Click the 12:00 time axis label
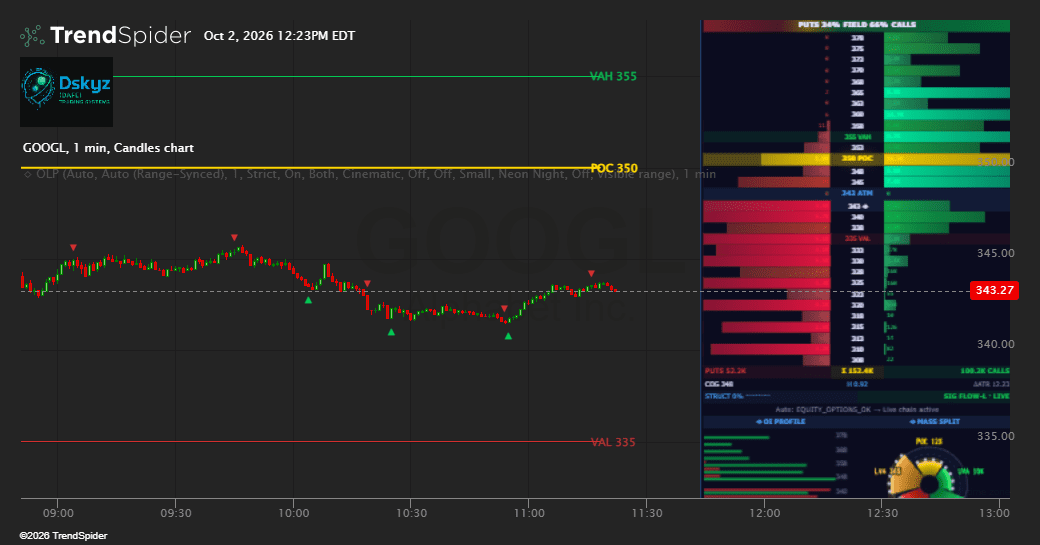The height and width of the screenshot is (545, 1040). tap(765, 513)
